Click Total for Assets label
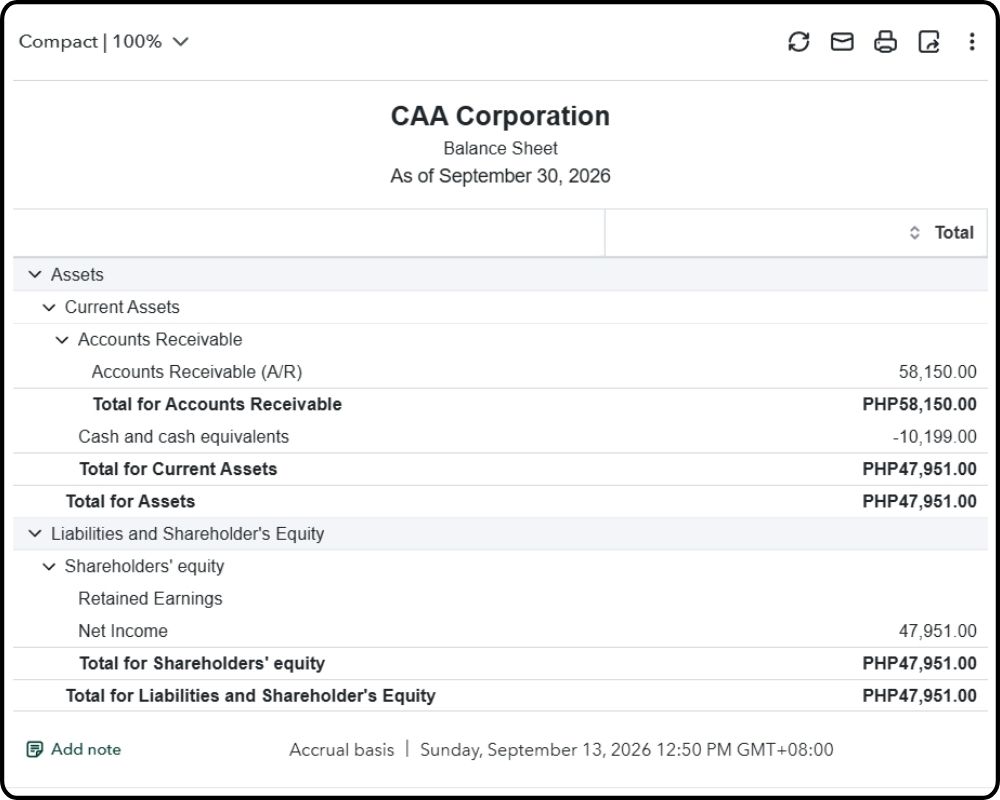 pos(130,501)
